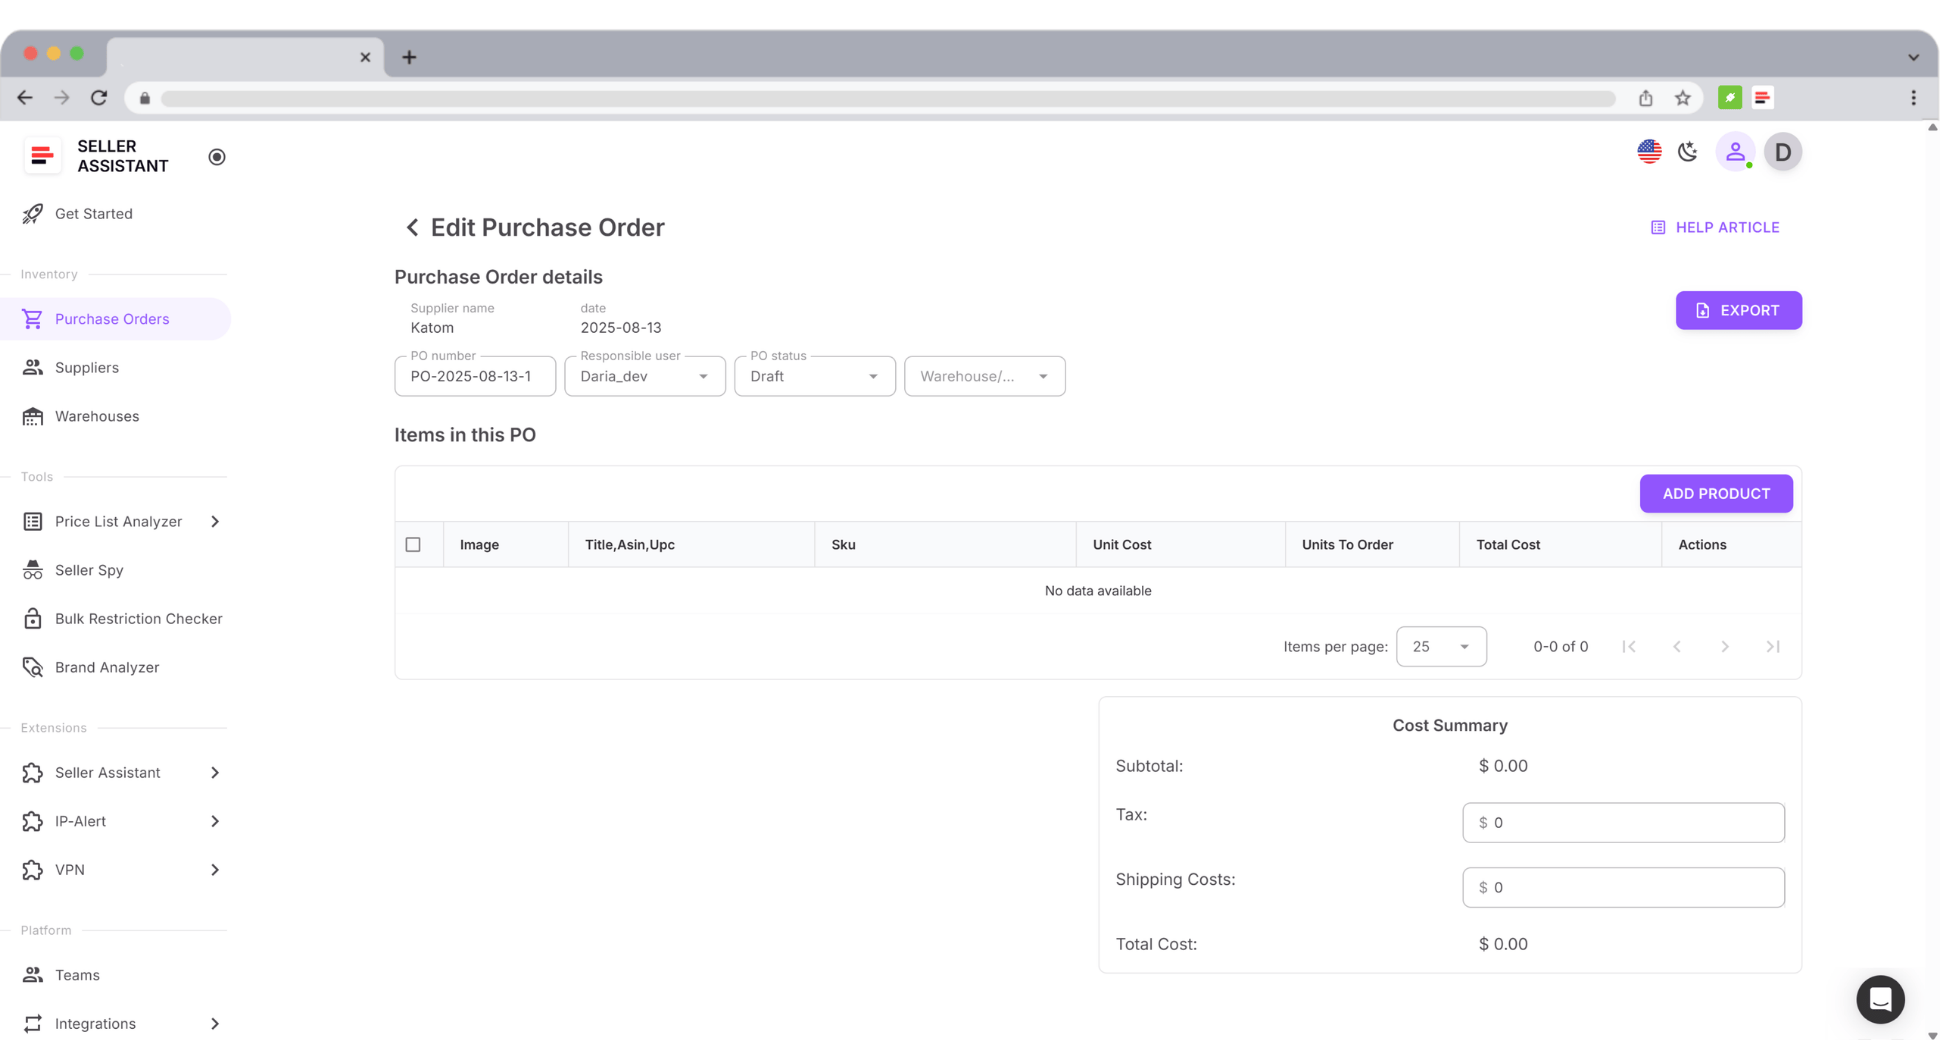Go to last page of table

click(1773, 647)
